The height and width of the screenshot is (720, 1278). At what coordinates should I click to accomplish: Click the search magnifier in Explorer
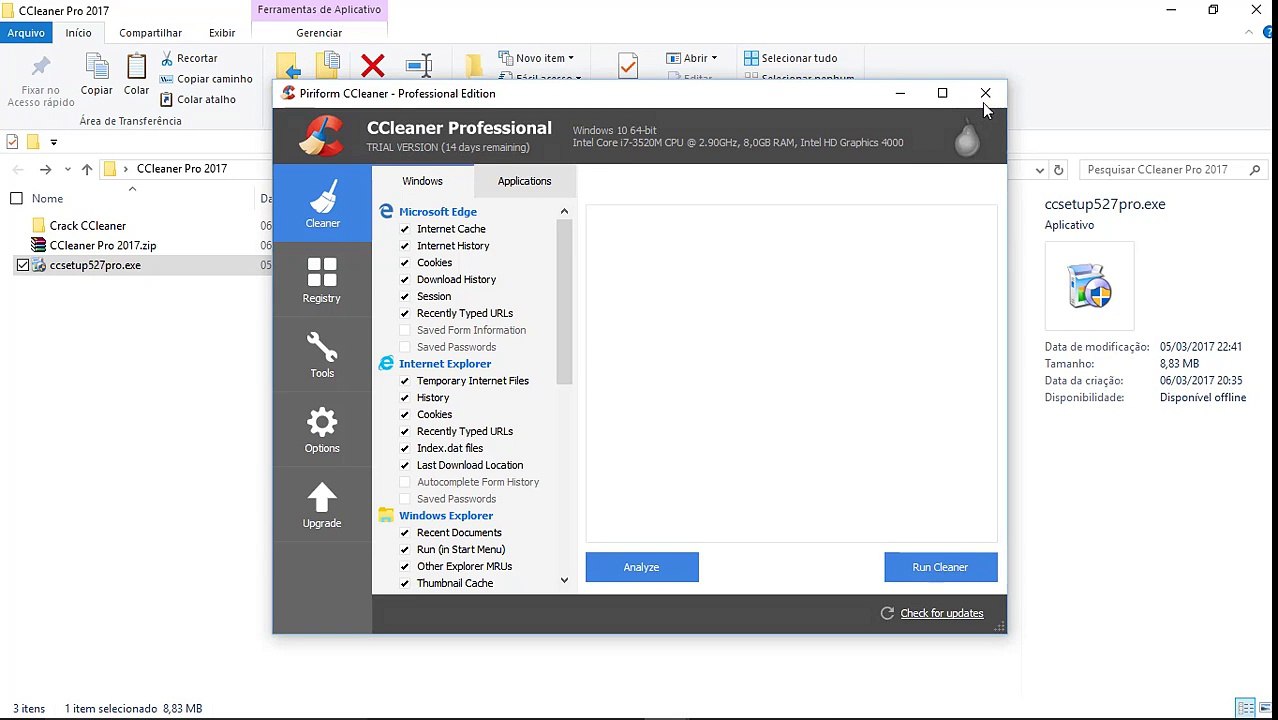(x=1256, y=169)
